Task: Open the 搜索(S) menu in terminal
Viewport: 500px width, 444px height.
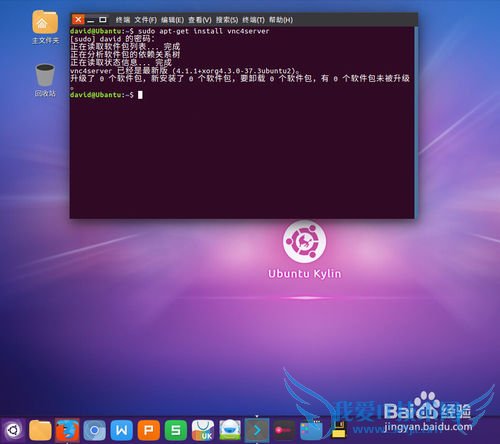Action: click(227, 20)
